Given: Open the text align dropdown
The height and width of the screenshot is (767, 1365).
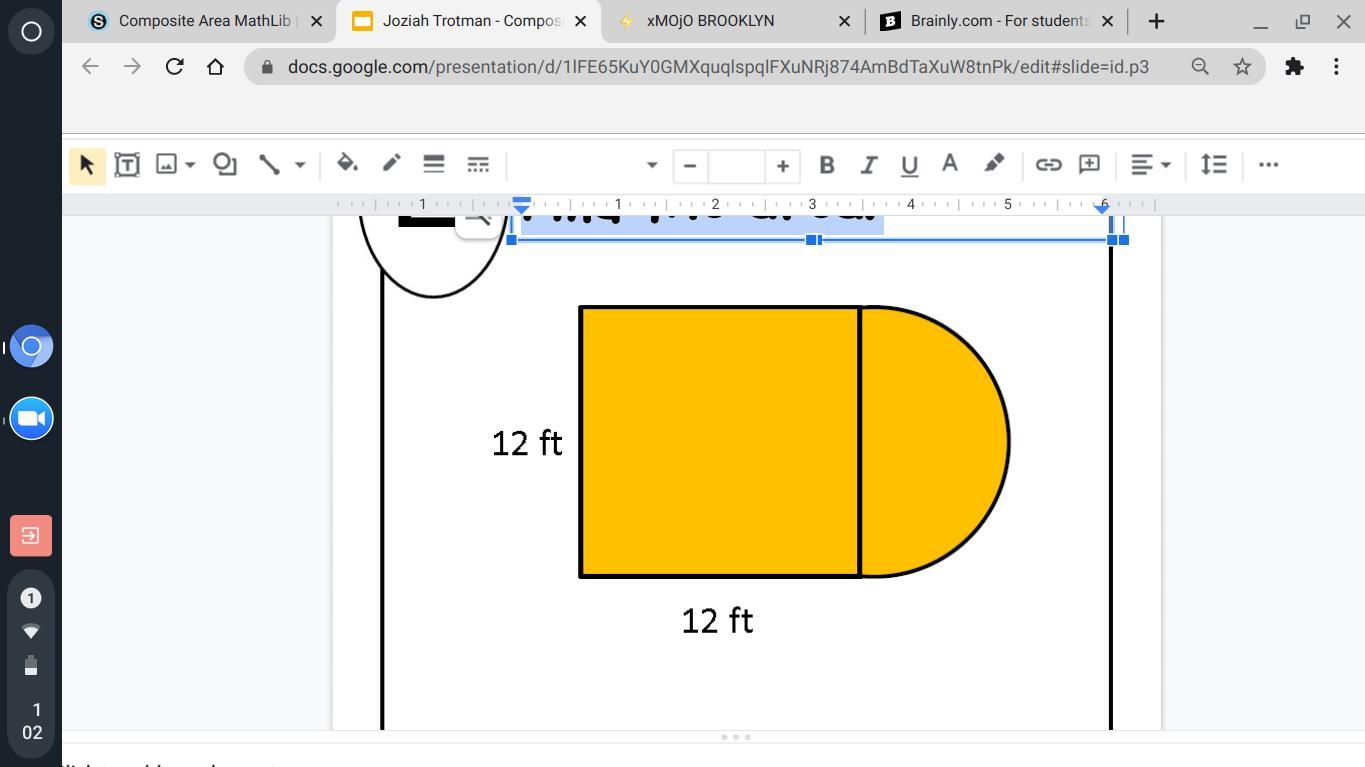Looking at the screenshot, I should pyautogui.click(x=1150, y=165).
